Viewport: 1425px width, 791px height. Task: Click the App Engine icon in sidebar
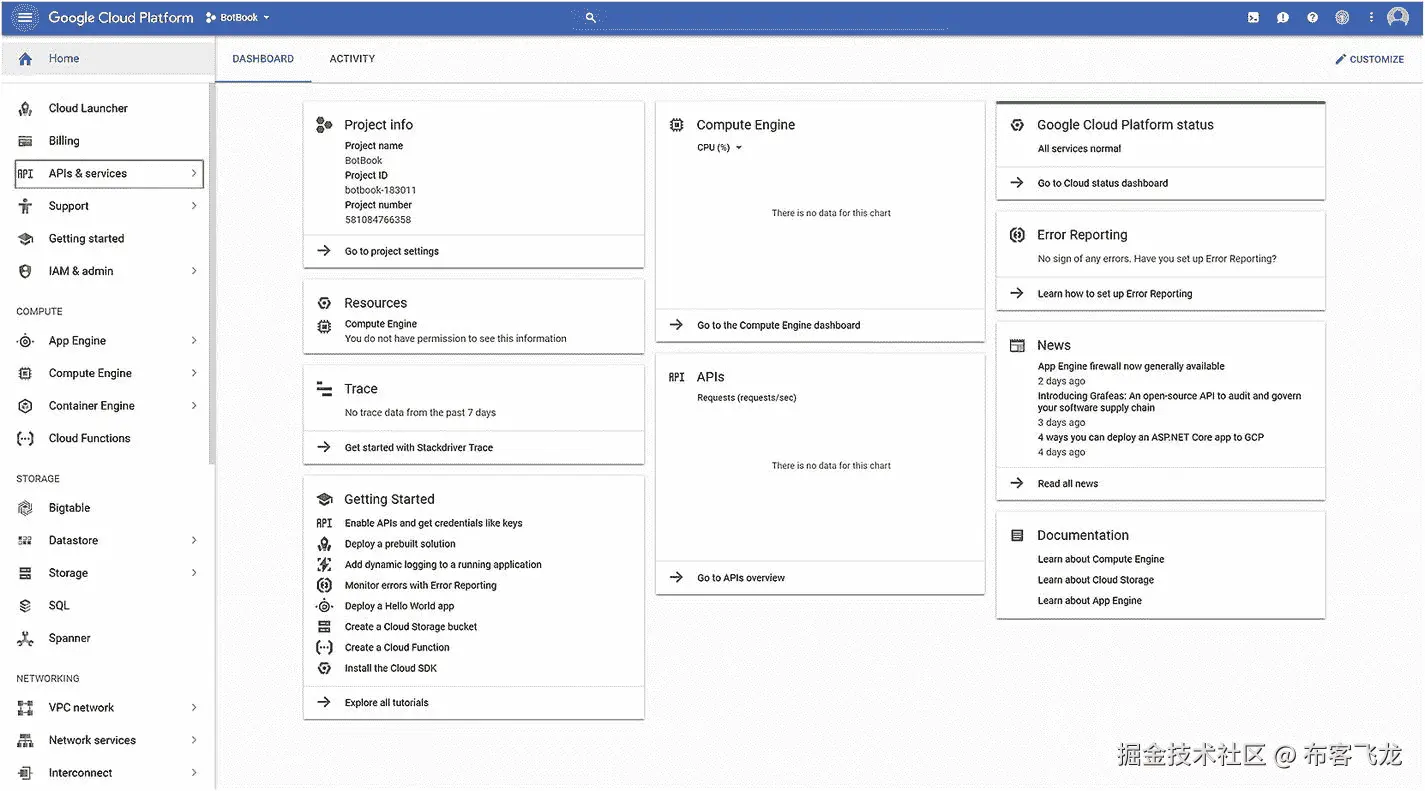26,341
